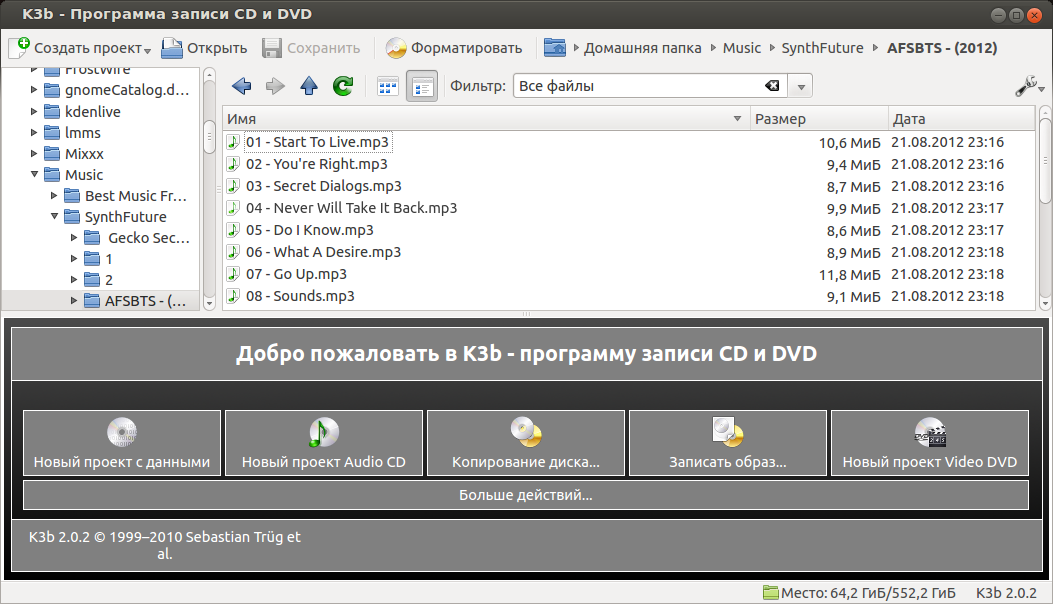The width and height of the screenshot is (1053, 604).
Task: Collapse the SynthFuture folder
Action: pos(54,216)
